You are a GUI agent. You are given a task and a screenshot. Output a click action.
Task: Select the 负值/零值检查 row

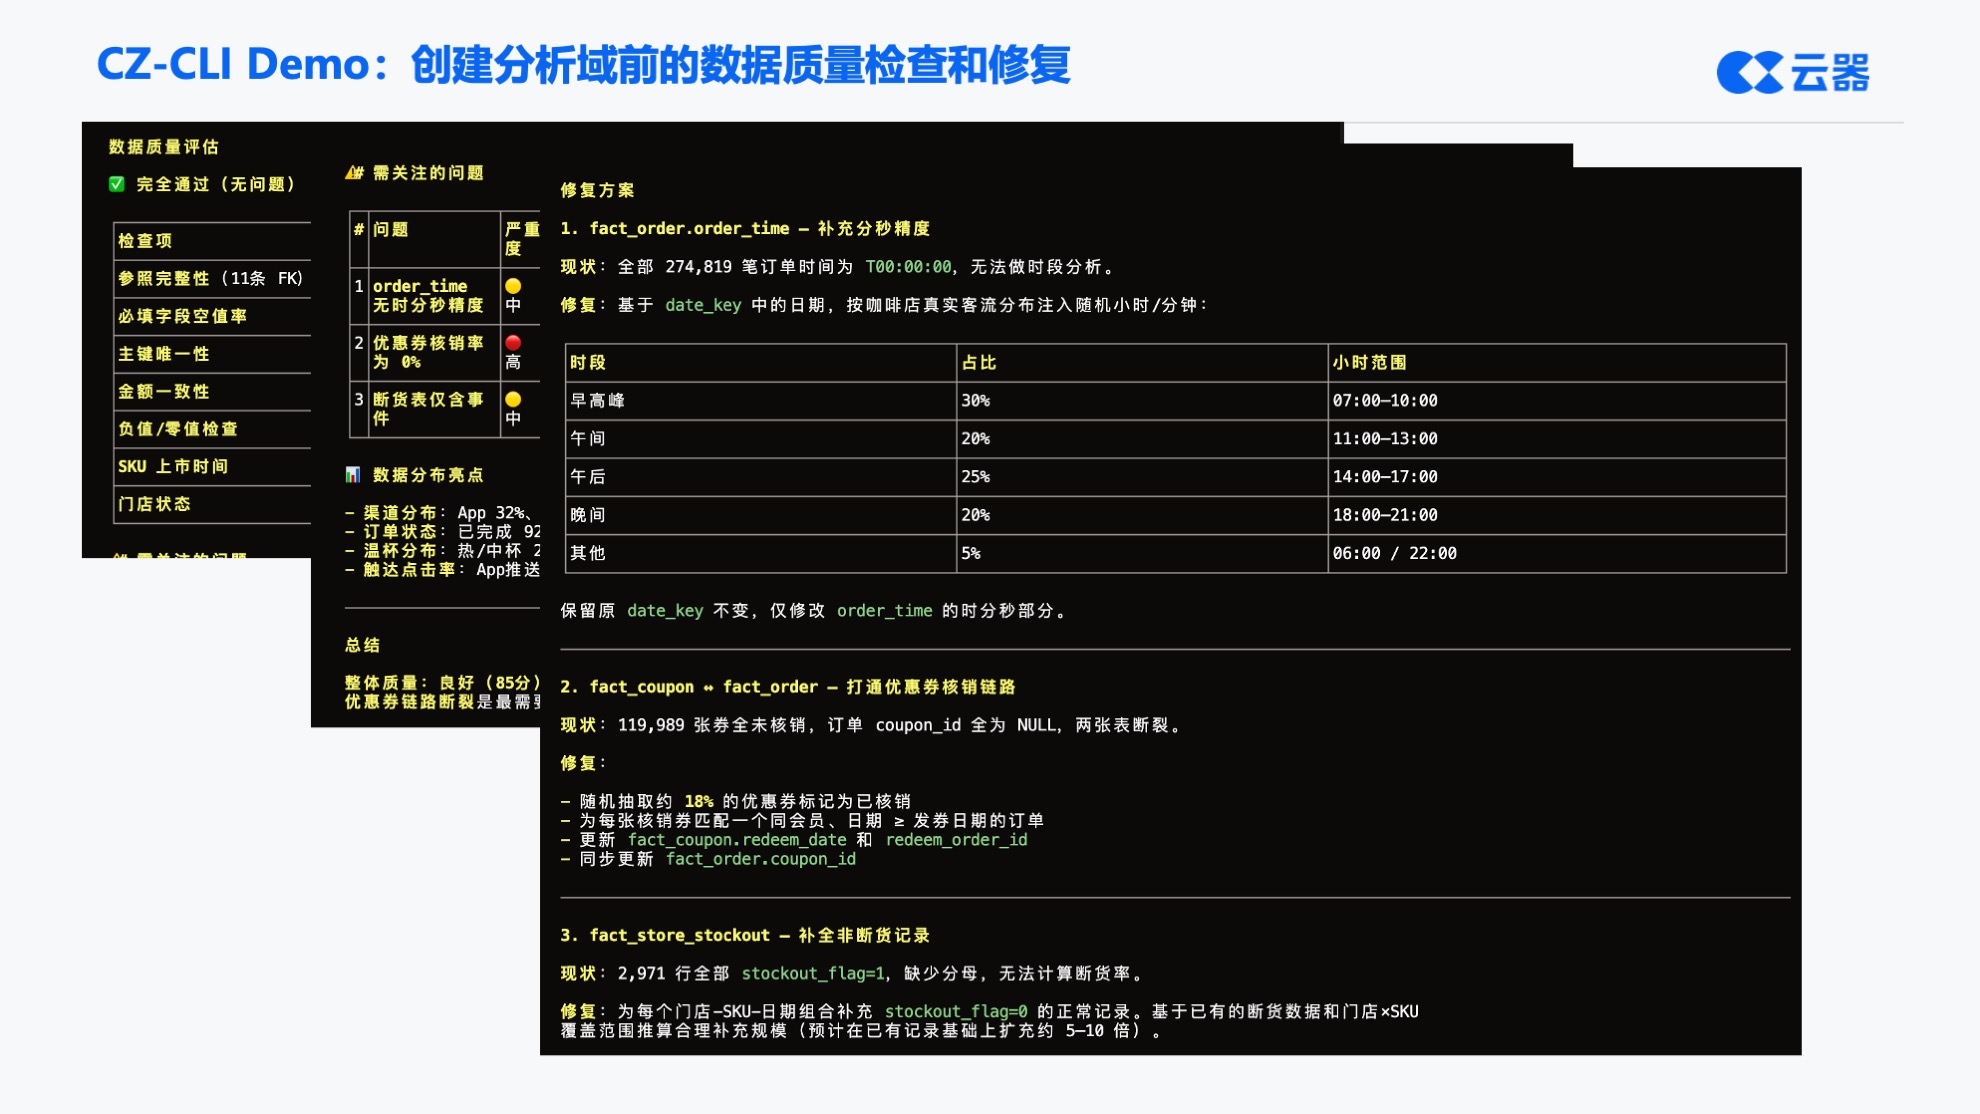[212, 430]
